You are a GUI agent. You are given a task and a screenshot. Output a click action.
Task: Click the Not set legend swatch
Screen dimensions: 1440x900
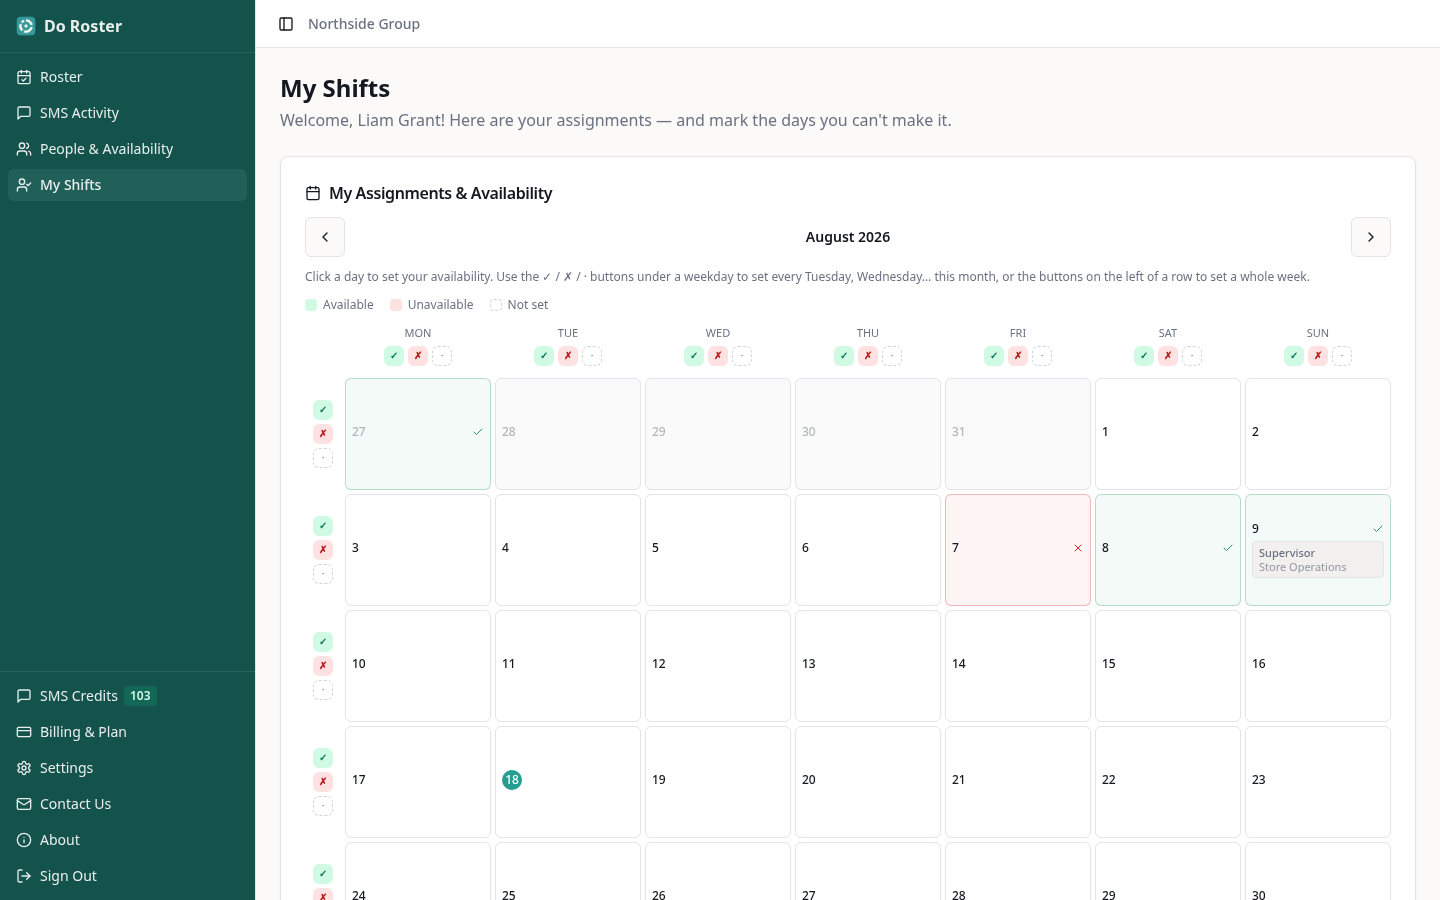pos(496,305)
